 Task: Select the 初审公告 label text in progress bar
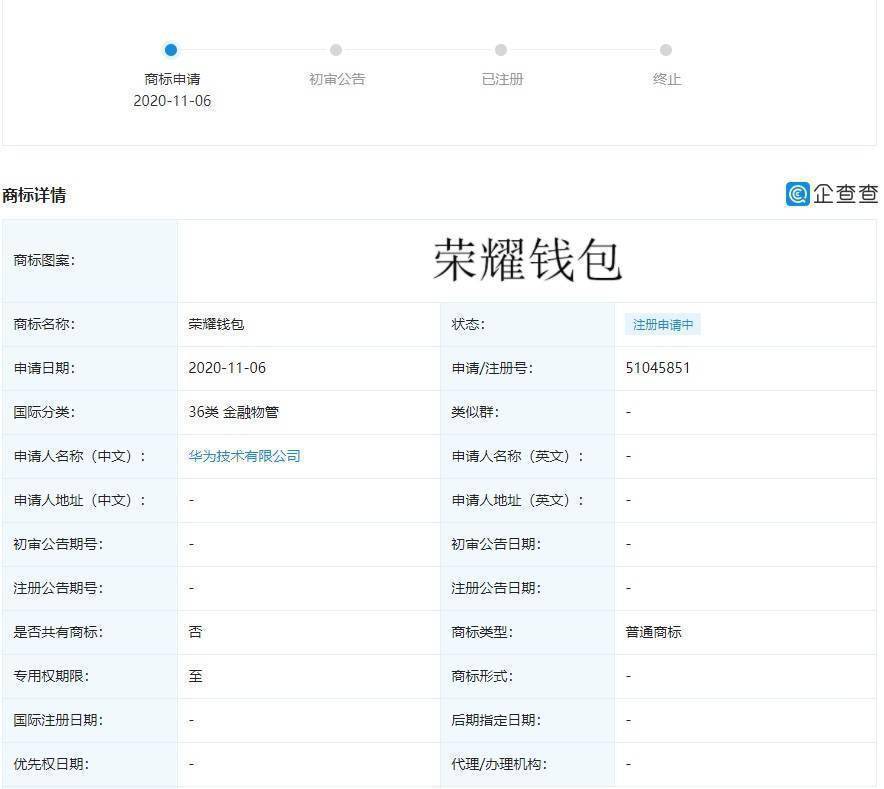pos(337,79)
